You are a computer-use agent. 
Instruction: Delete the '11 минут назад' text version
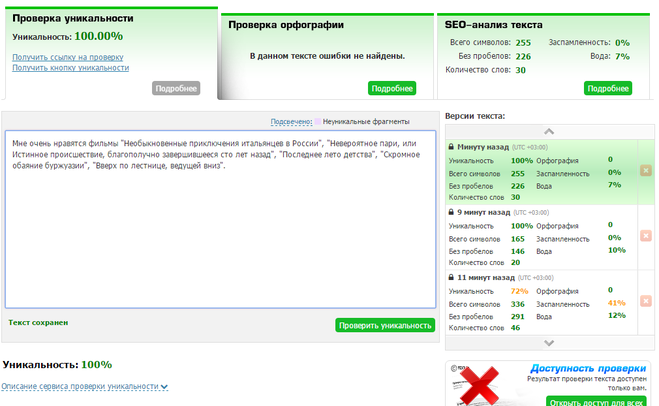coord(646,301)
